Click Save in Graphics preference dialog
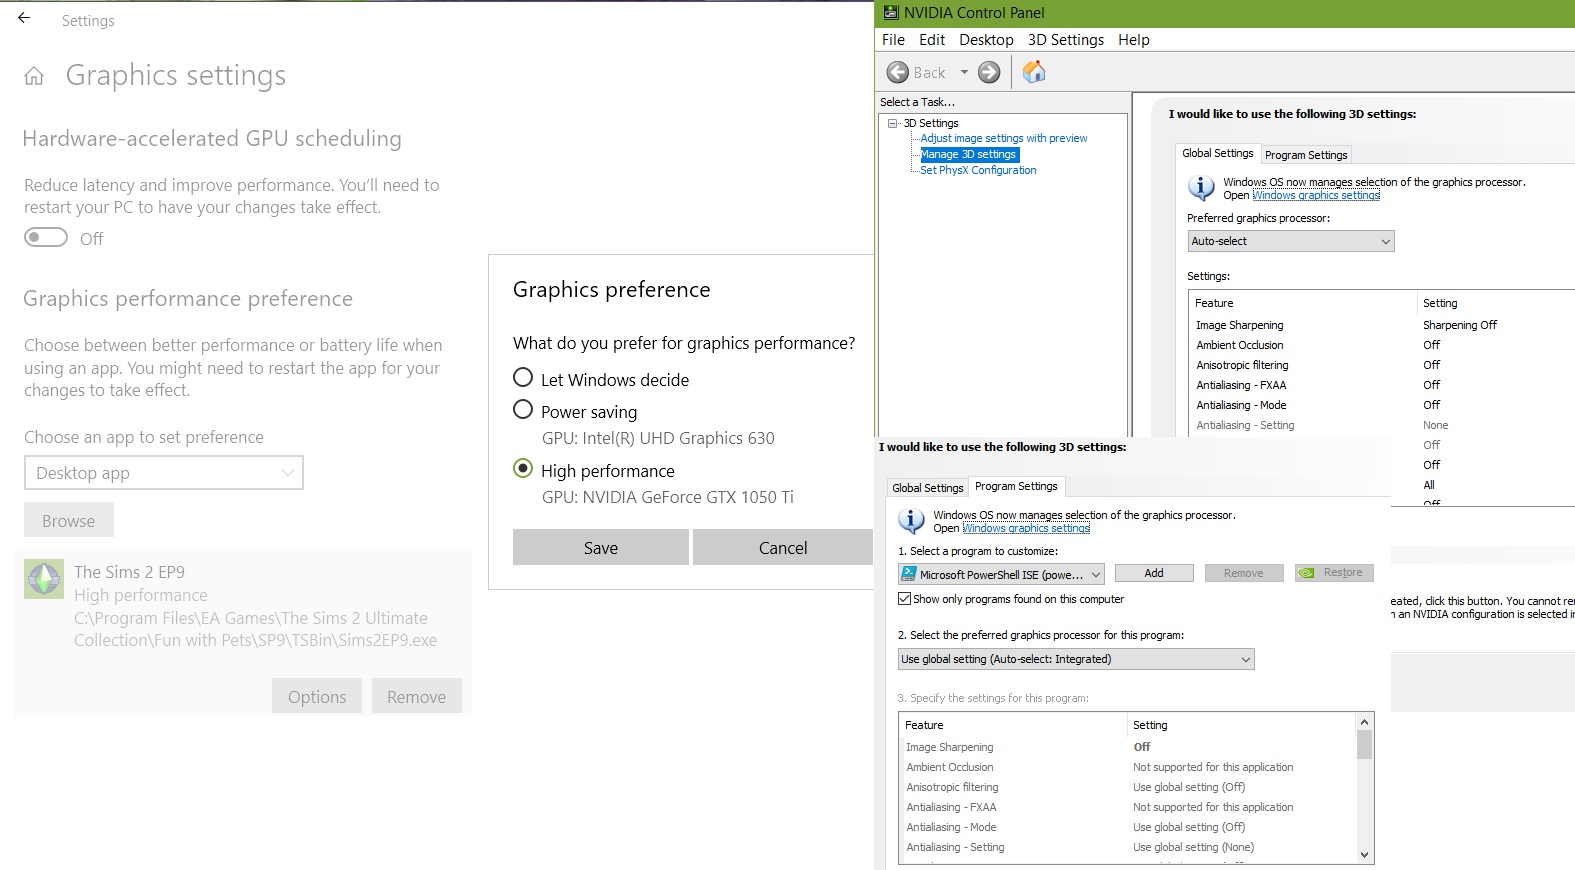The height and width of the screenshot is (870, 1575). point(600,548)
